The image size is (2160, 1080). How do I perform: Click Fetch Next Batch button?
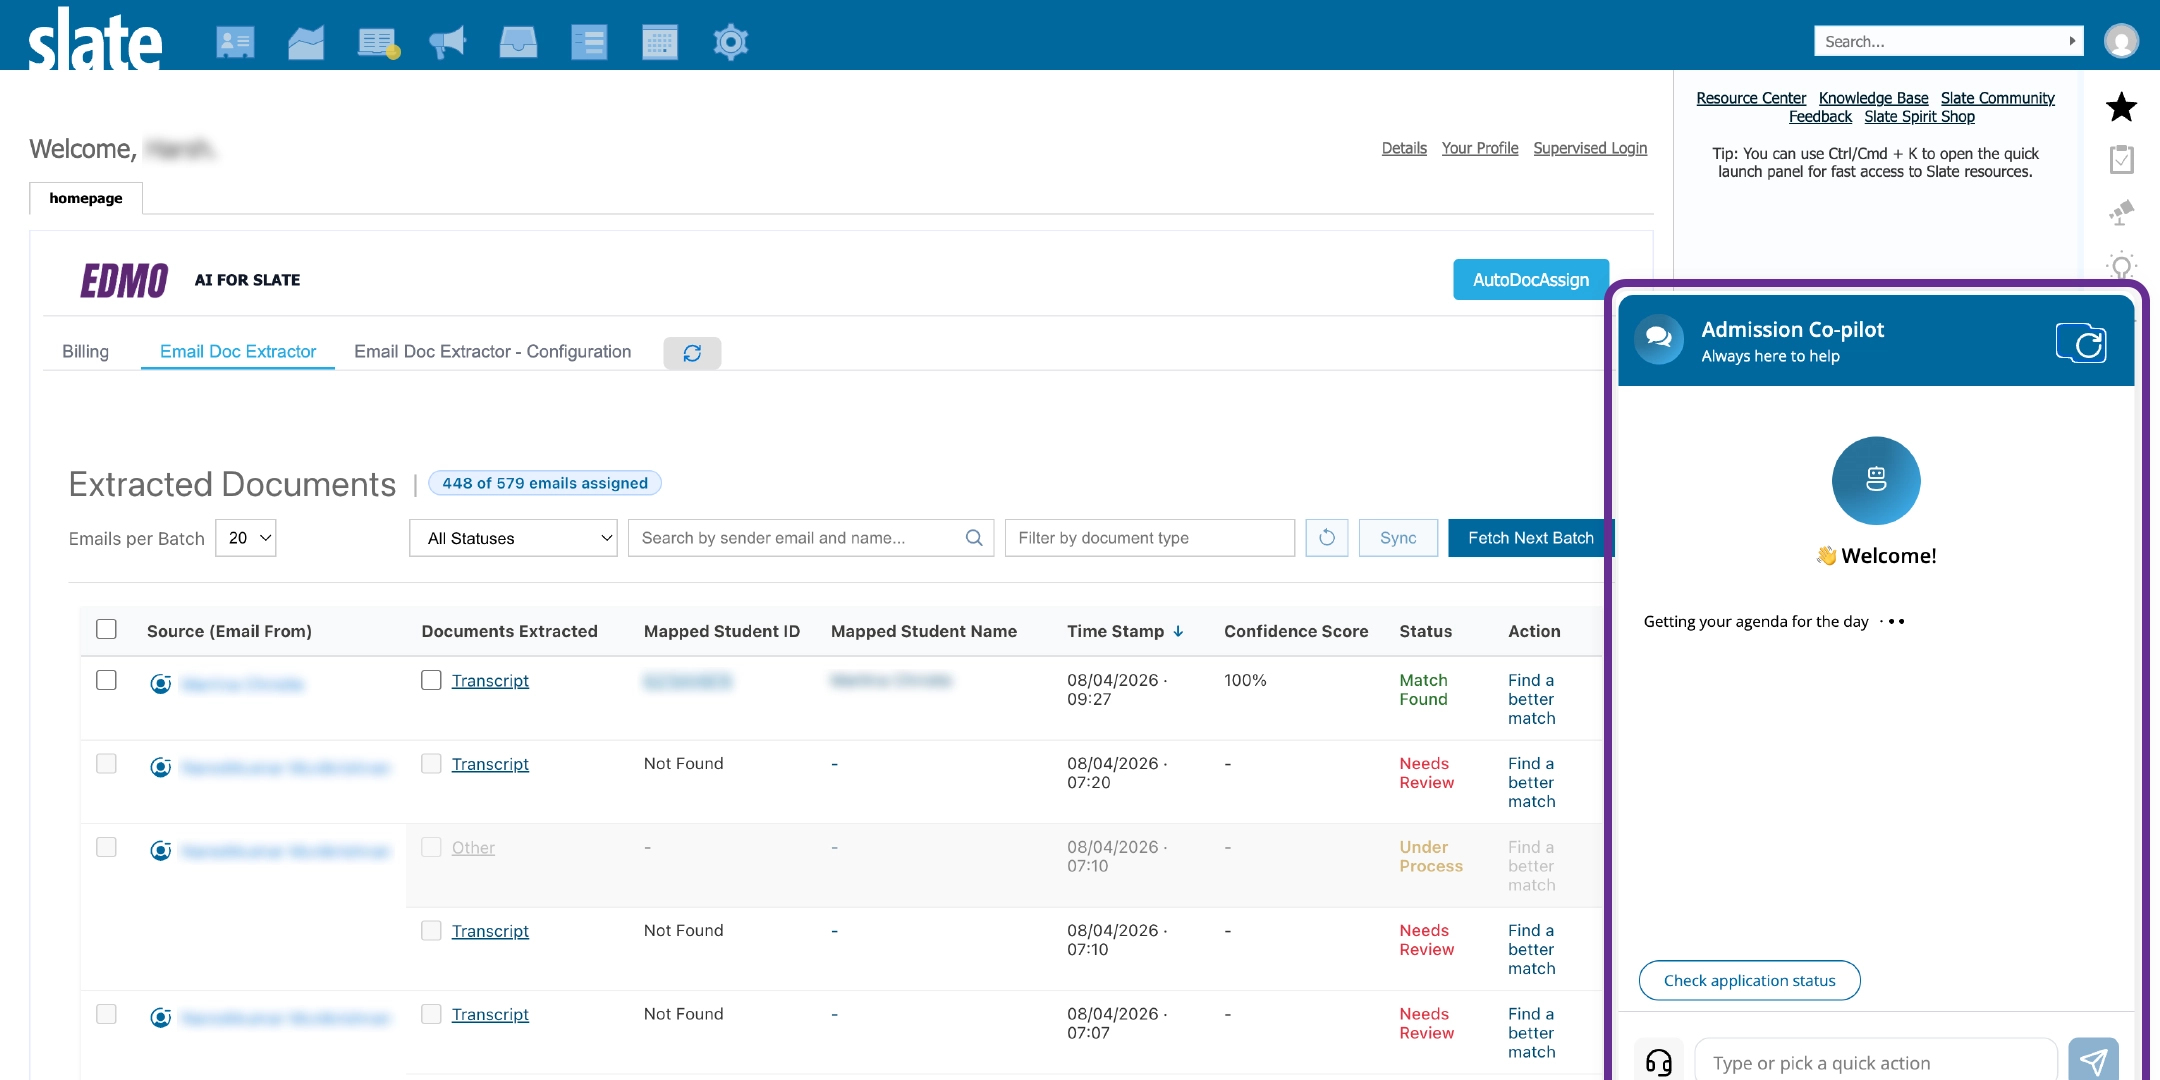pyautogui.click(x=1530, y=538)
